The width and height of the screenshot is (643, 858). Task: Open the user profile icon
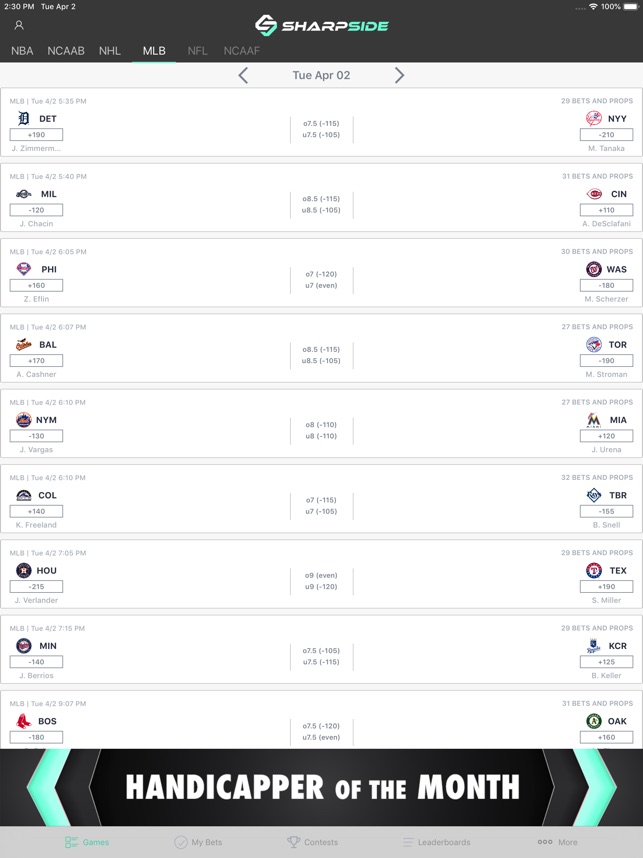pyautogui.click(x=19, y=25)
